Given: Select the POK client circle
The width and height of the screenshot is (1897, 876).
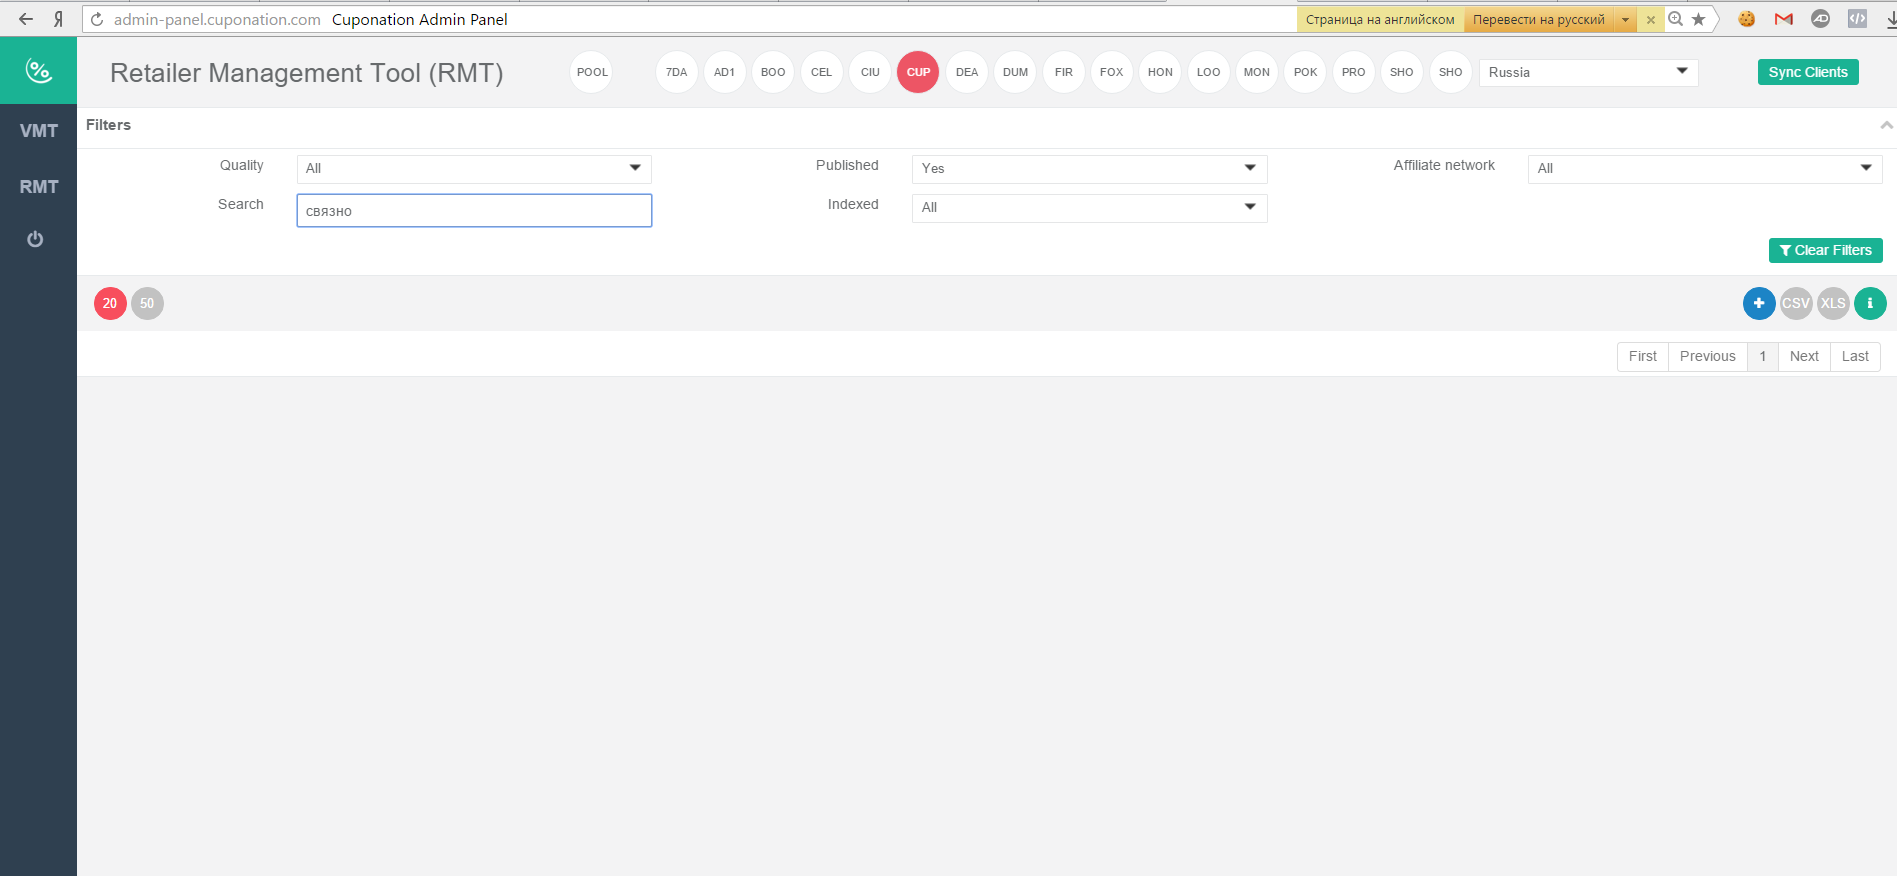Looking at the screenshot, I should [x=1305, y=72].
